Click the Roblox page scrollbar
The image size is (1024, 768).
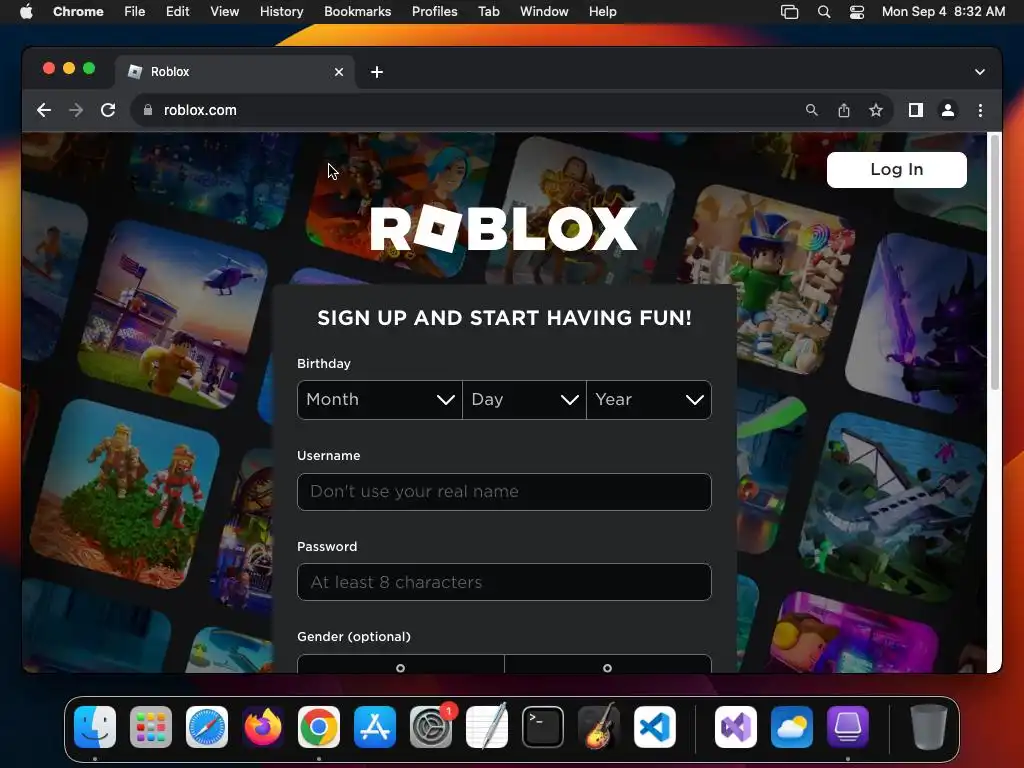pos(995,261)
